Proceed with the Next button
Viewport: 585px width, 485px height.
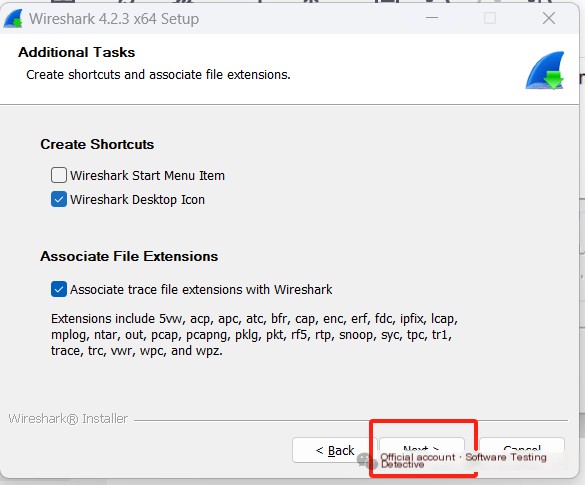(422, 449)
